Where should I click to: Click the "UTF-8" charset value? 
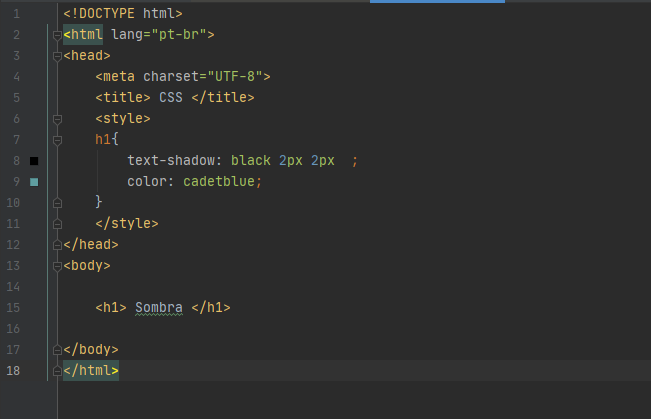coord(235,76)
